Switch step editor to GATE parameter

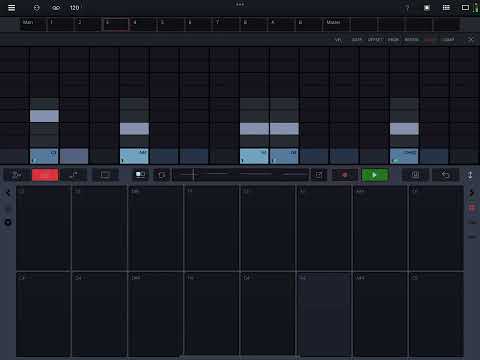tap(357, 40)
